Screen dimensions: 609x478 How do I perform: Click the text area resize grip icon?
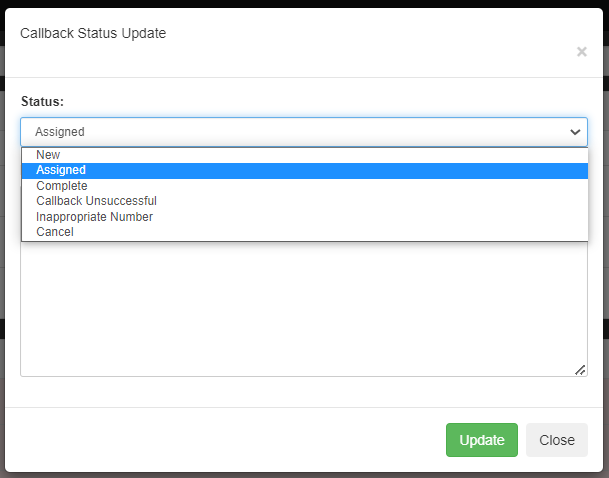[x=580, y=370]
